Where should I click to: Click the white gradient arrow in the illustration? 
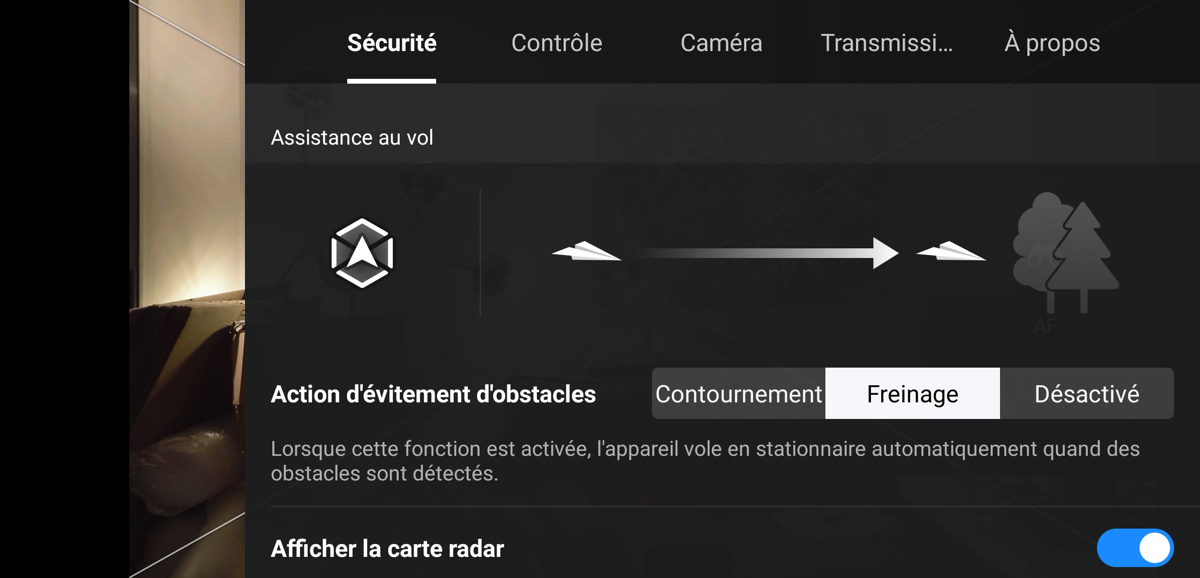(770, 253)
